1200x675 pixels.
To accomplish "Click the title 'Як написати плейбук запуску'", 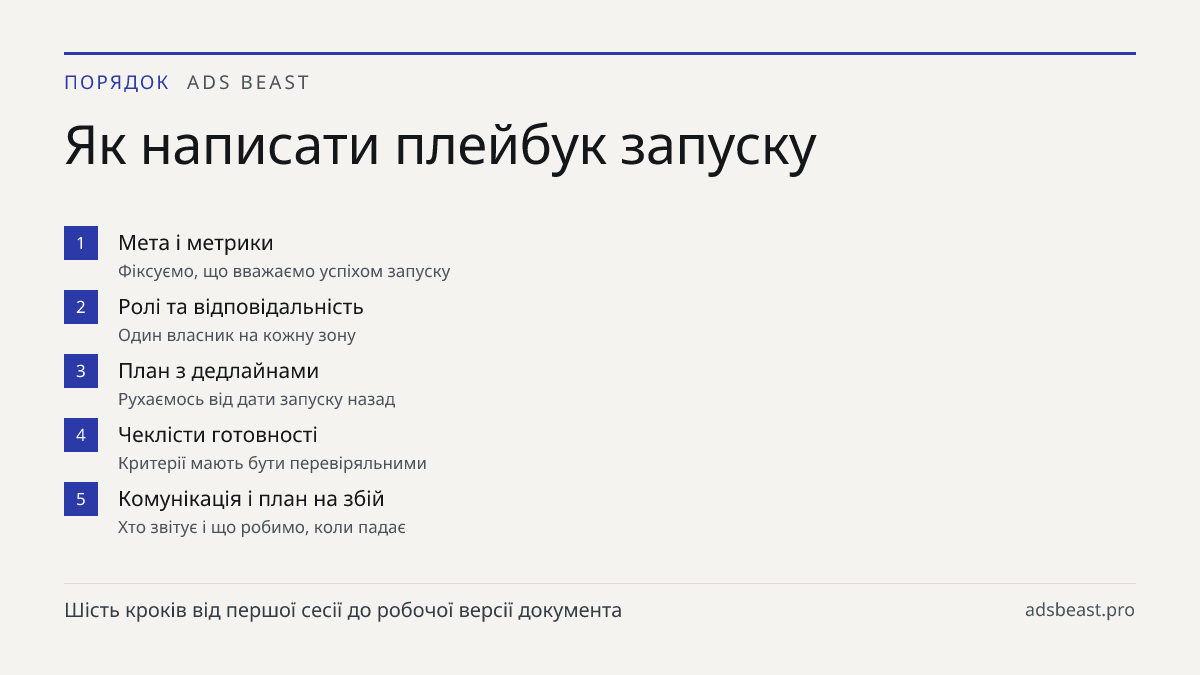I will click(441, 147).
